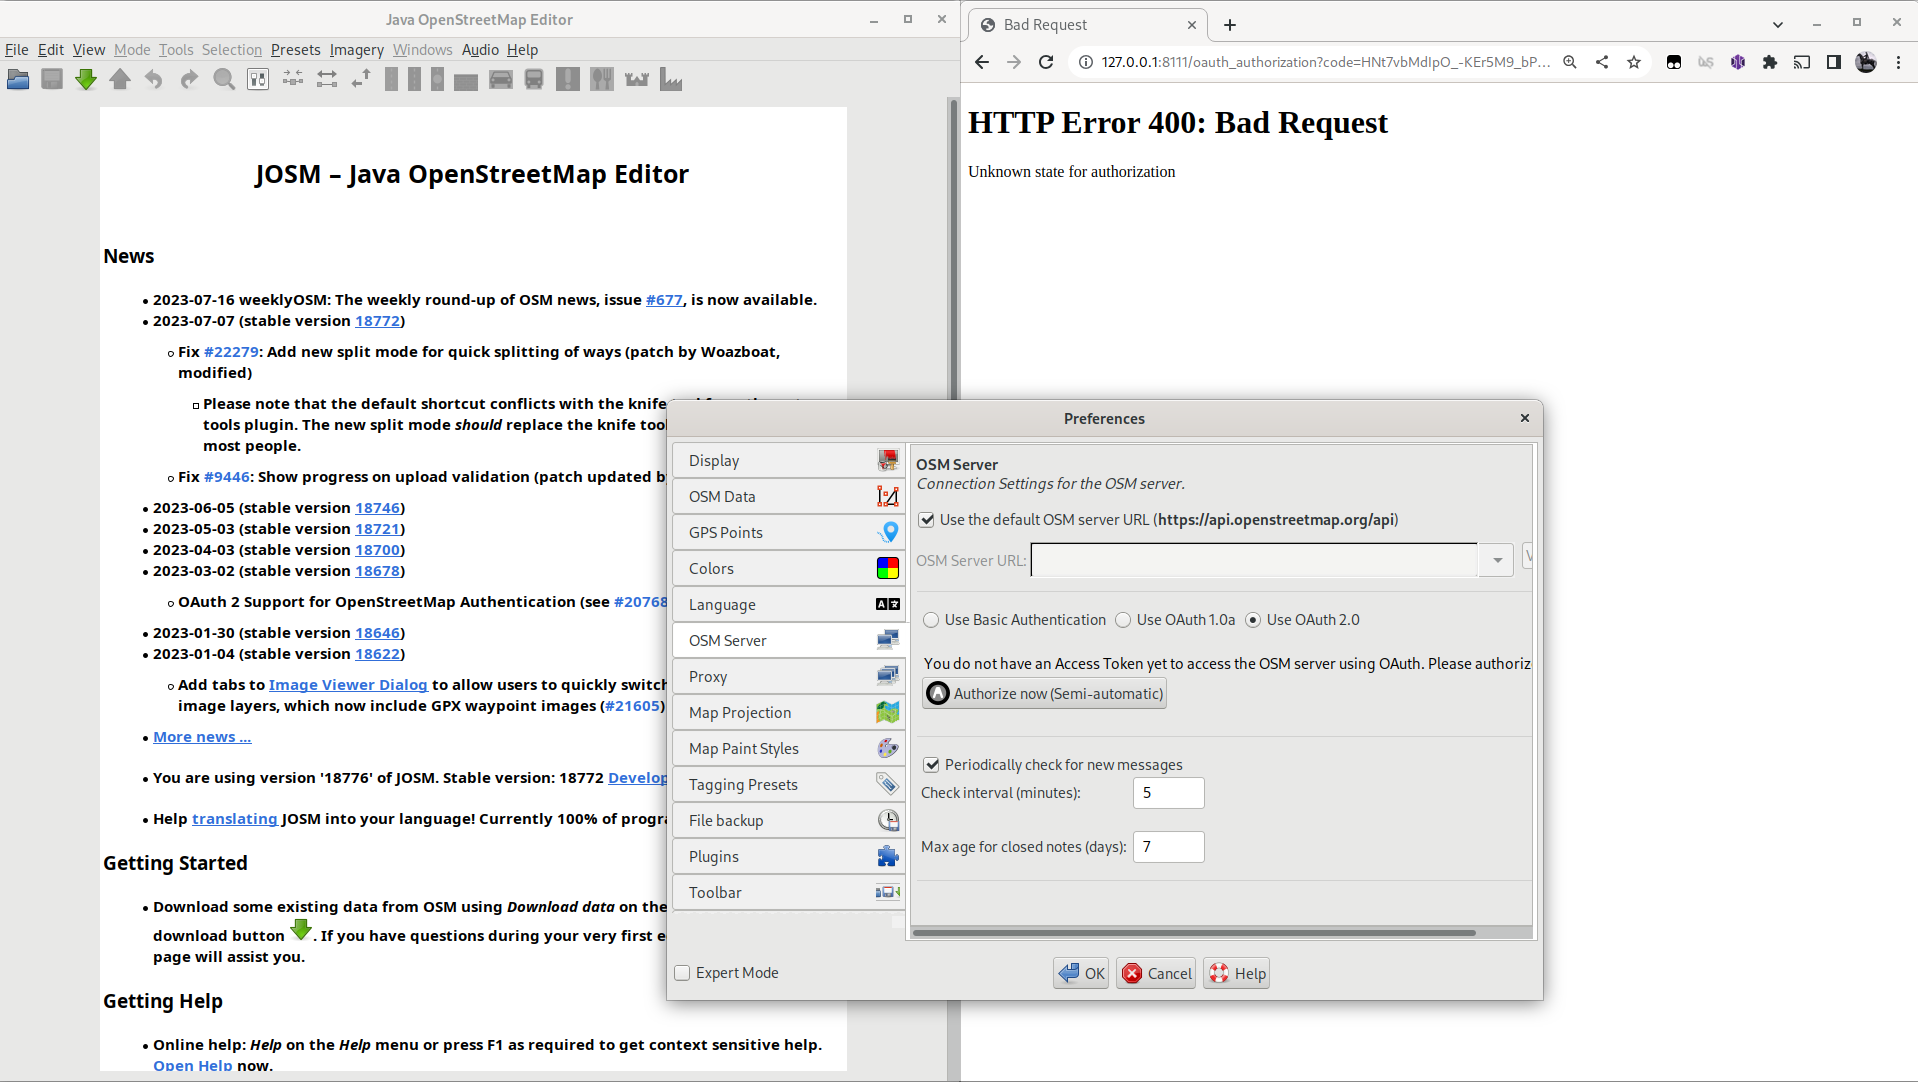Click the Save floppy disk icon in JOSM
Image resolution: width=1918 pixels, height=1082 pixels.
click(52, 80)
